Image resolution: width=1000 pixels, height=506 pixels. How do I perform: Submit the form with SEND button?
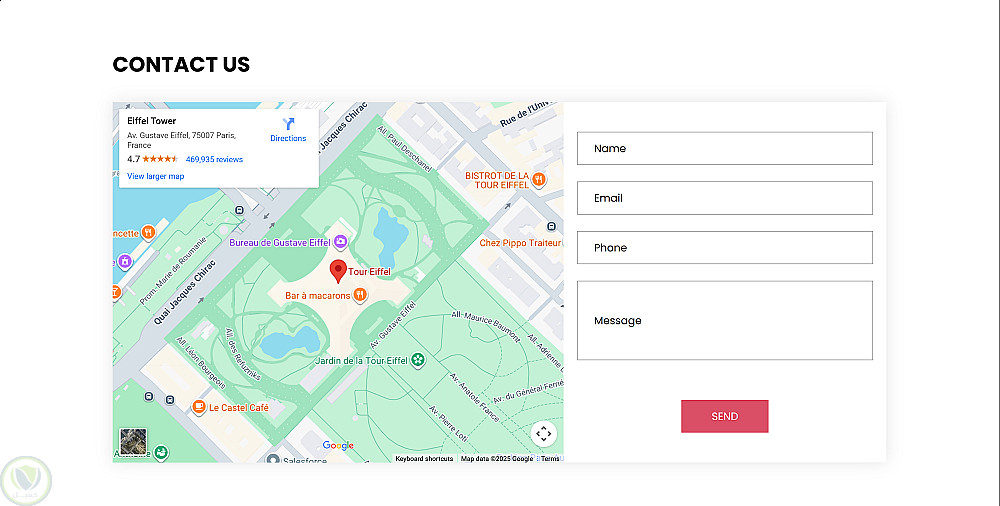click(x=724, y=416)
